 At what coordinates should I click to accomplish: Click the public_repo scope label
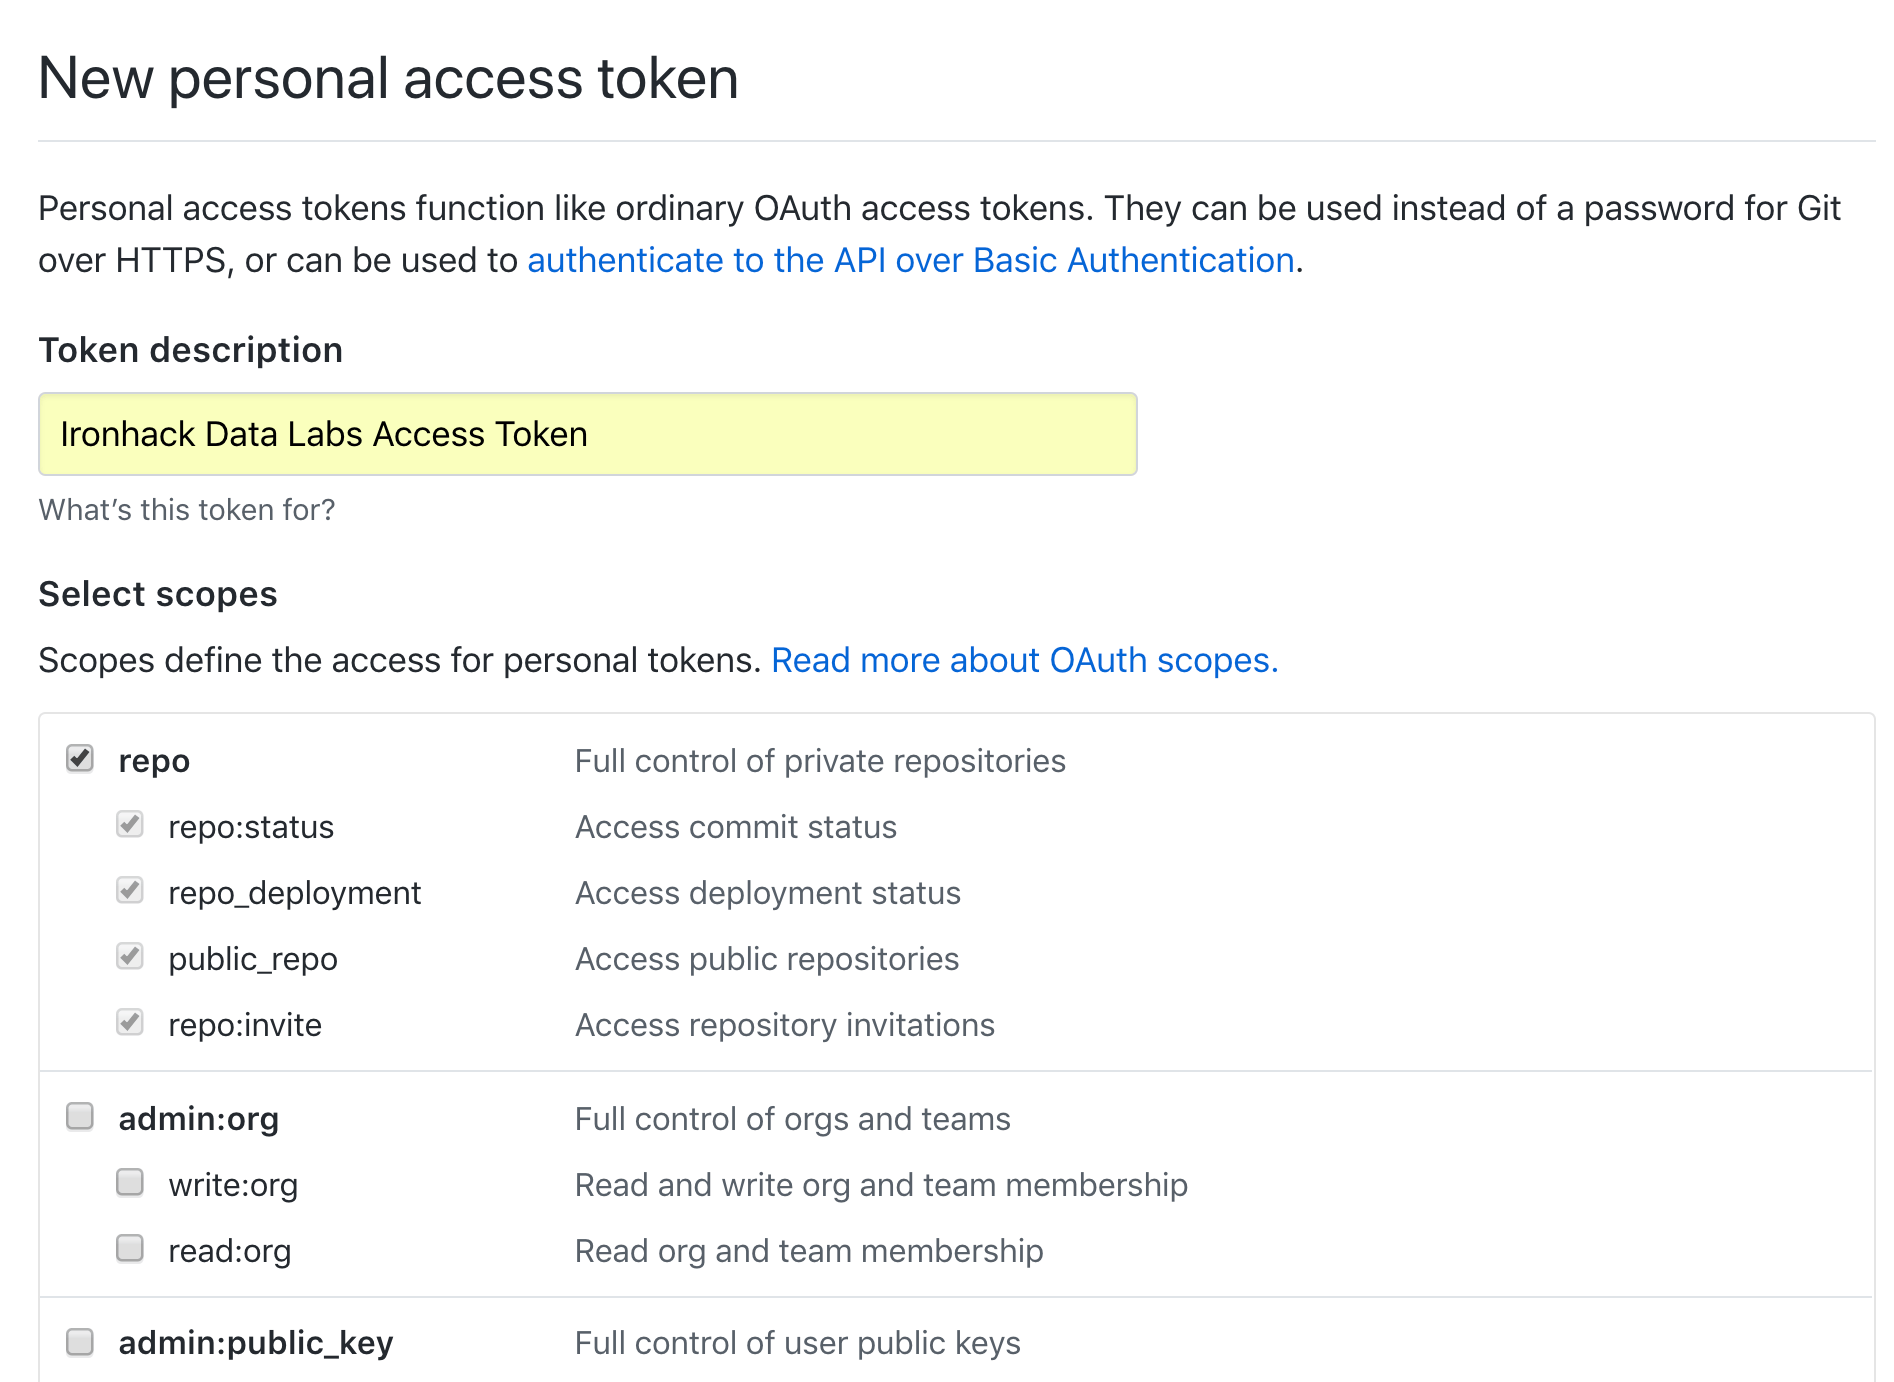pos(253,959)
